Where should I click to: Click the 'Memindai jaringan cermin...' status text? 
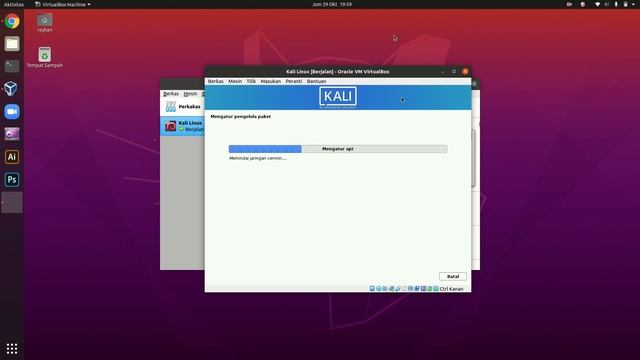(x=258, y=158)
